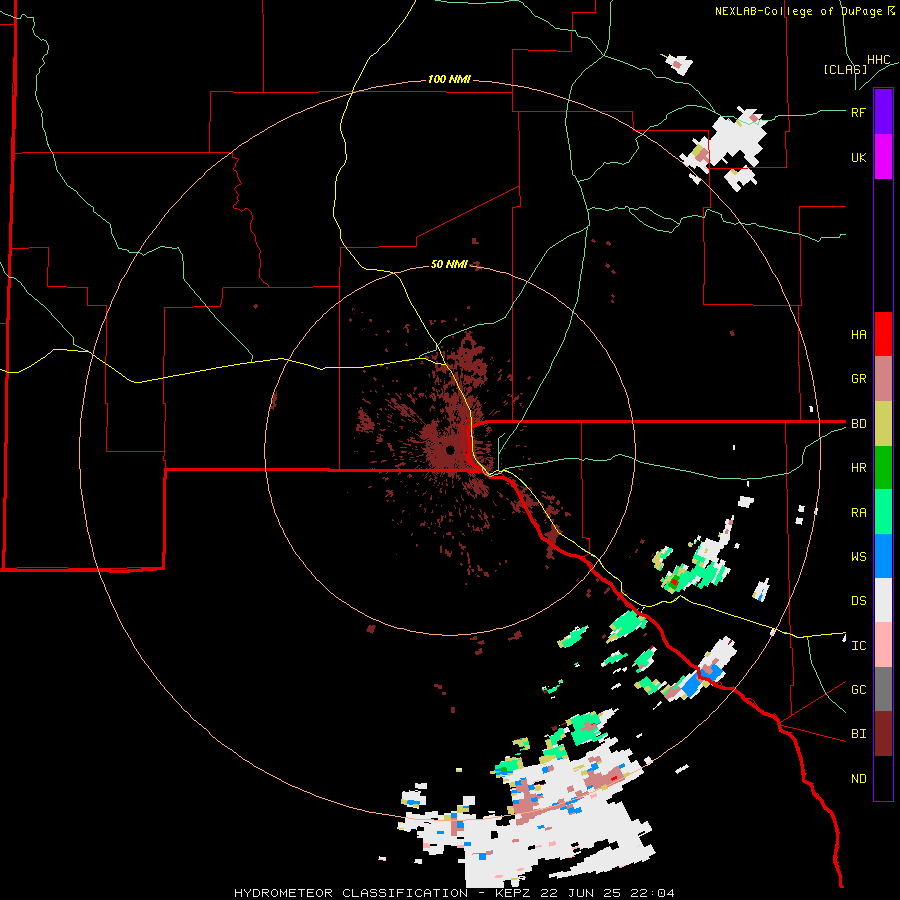Screen dimensions: 900x900
Task: Click the IC legend label
Action: click(x=859, y=646)
